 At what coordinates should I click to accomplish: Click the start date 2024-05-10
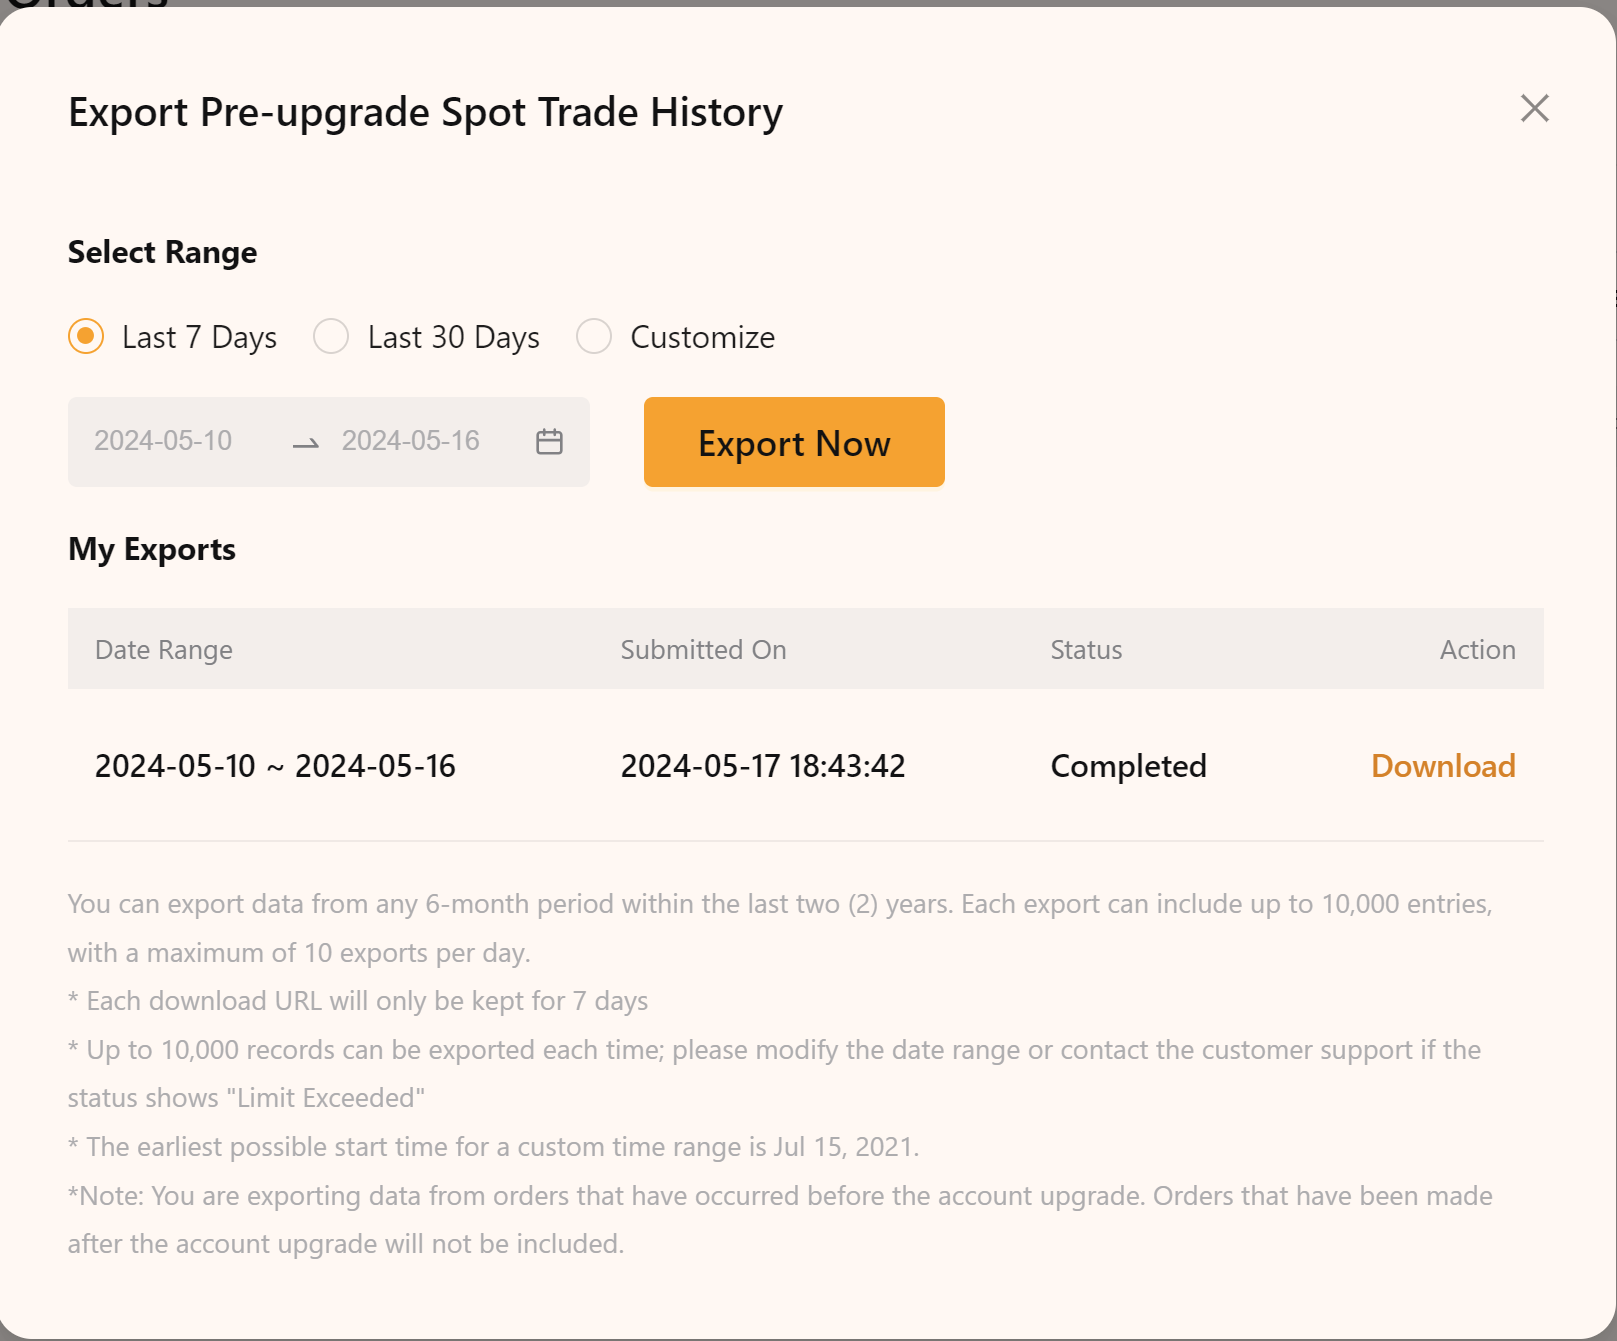[162, 441]
